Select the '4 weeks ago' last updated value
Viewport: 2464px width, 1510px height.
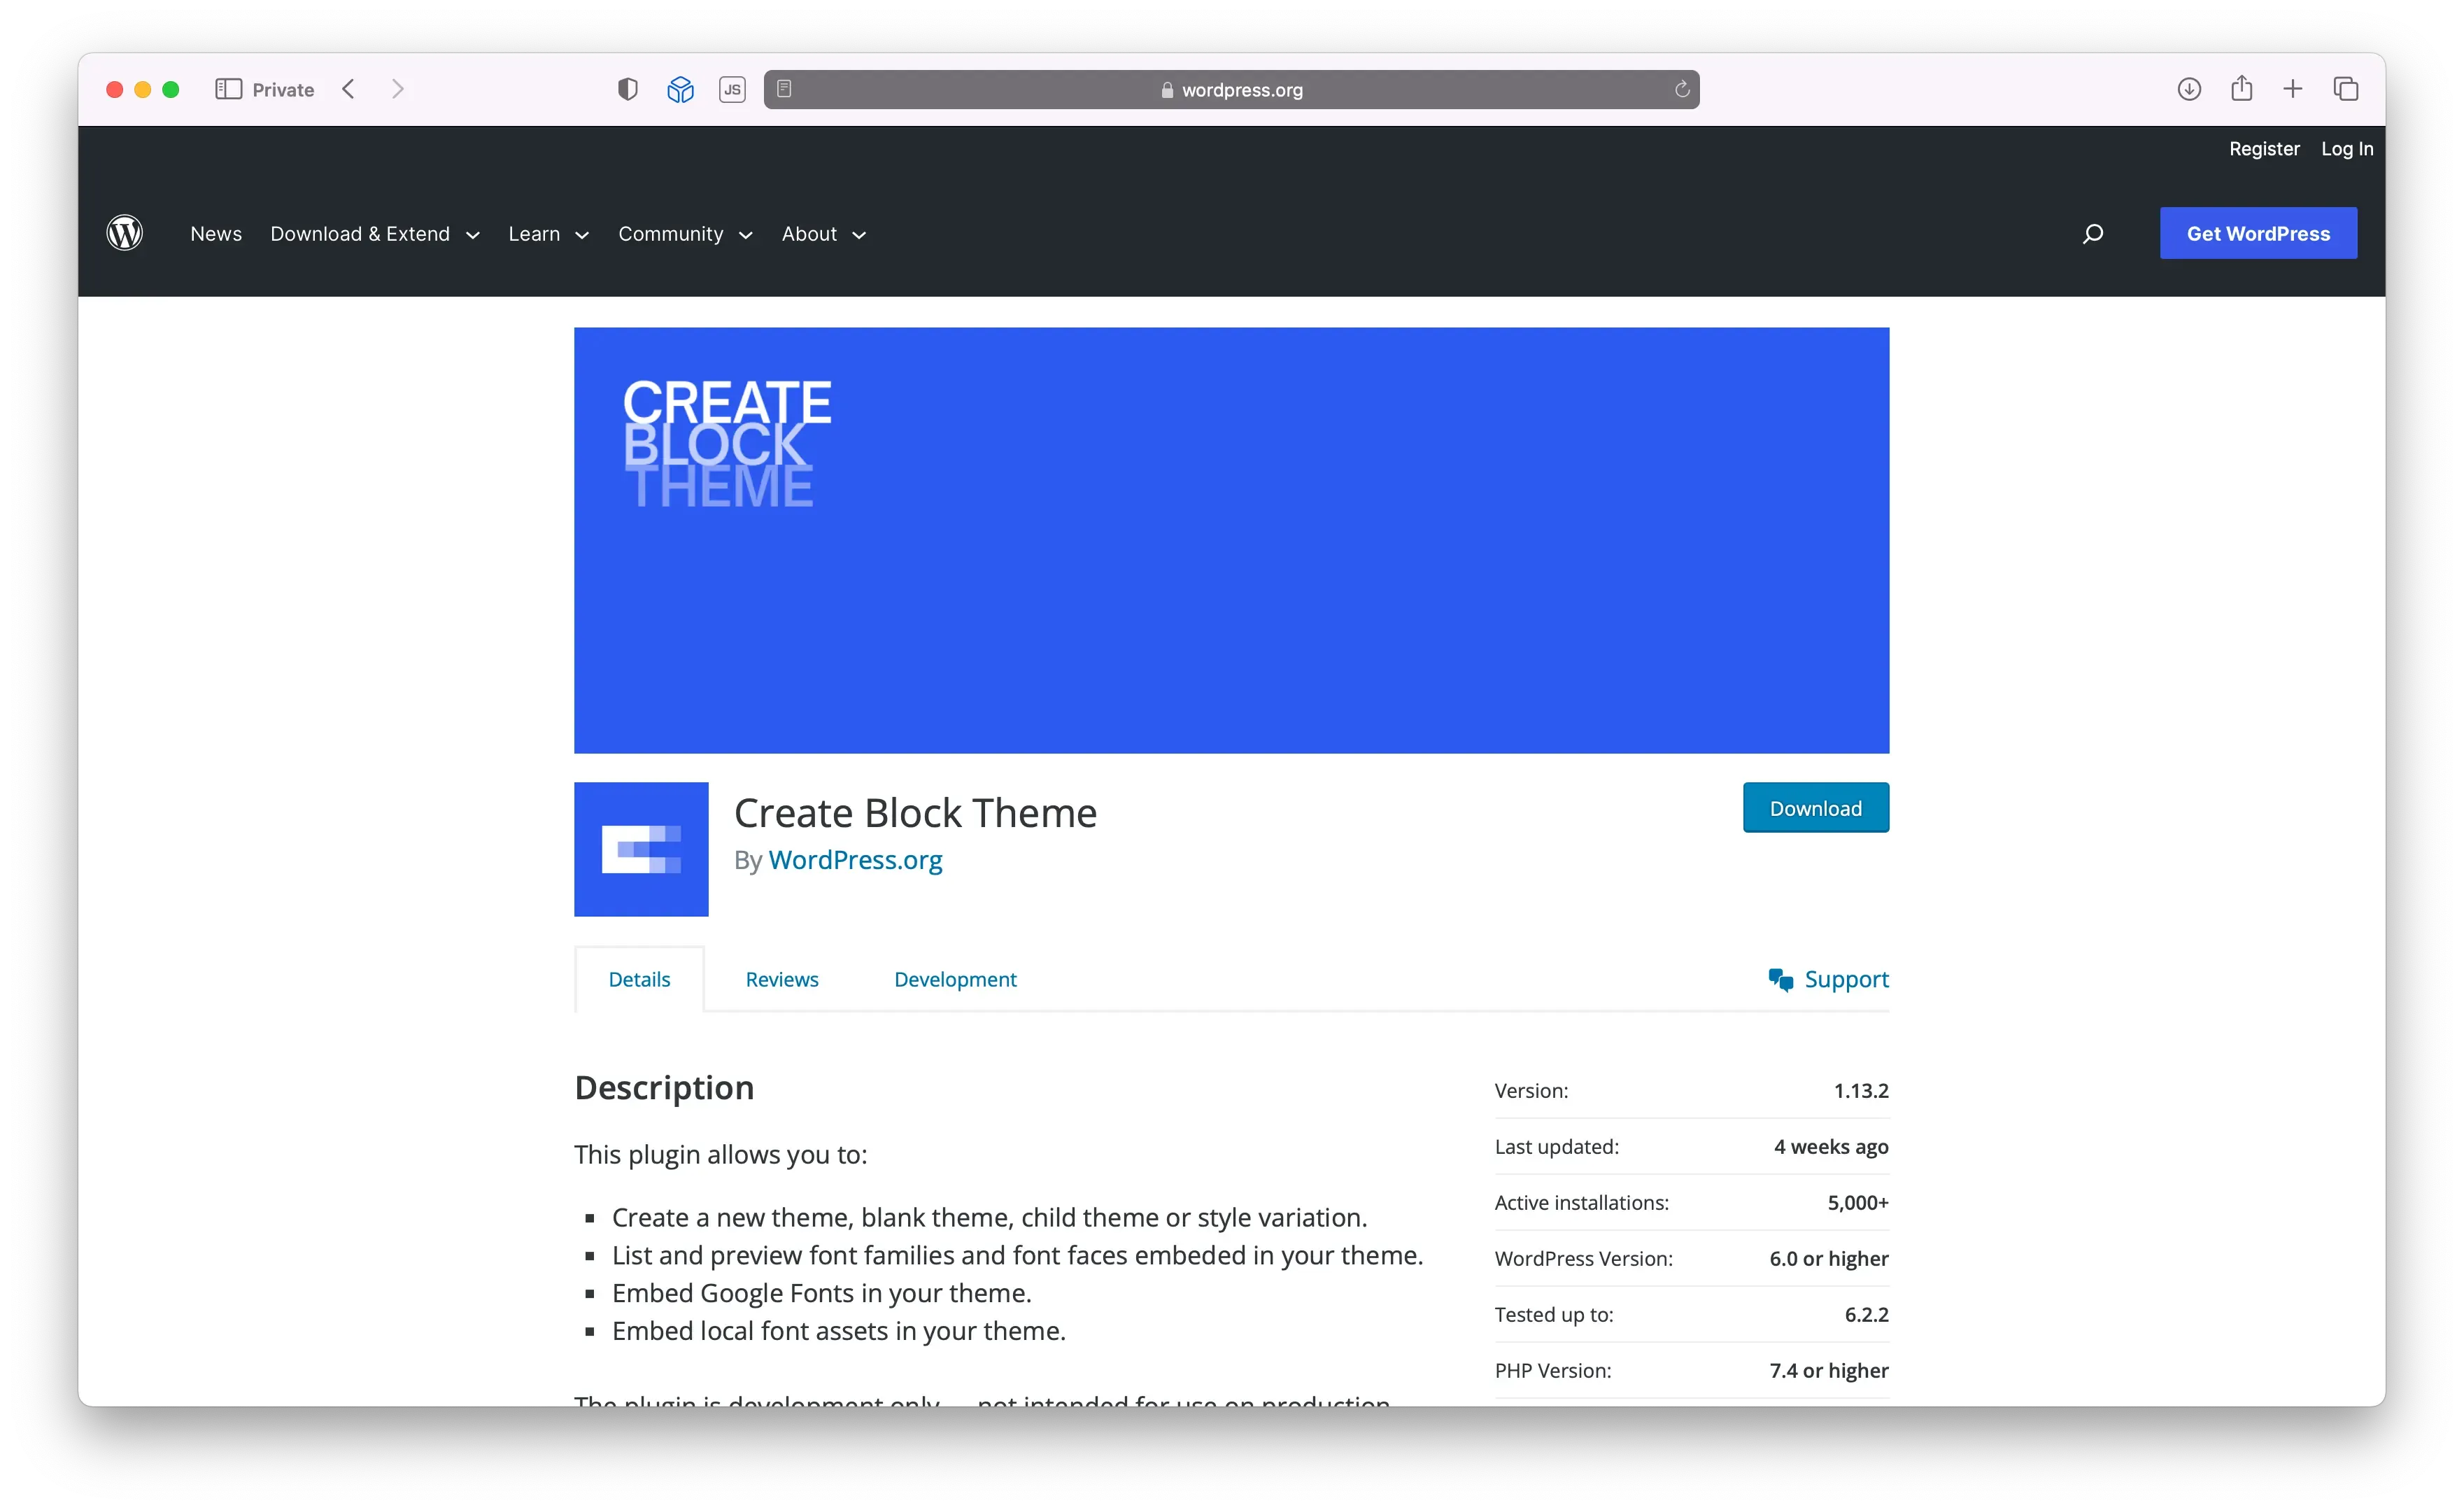1831,1146
